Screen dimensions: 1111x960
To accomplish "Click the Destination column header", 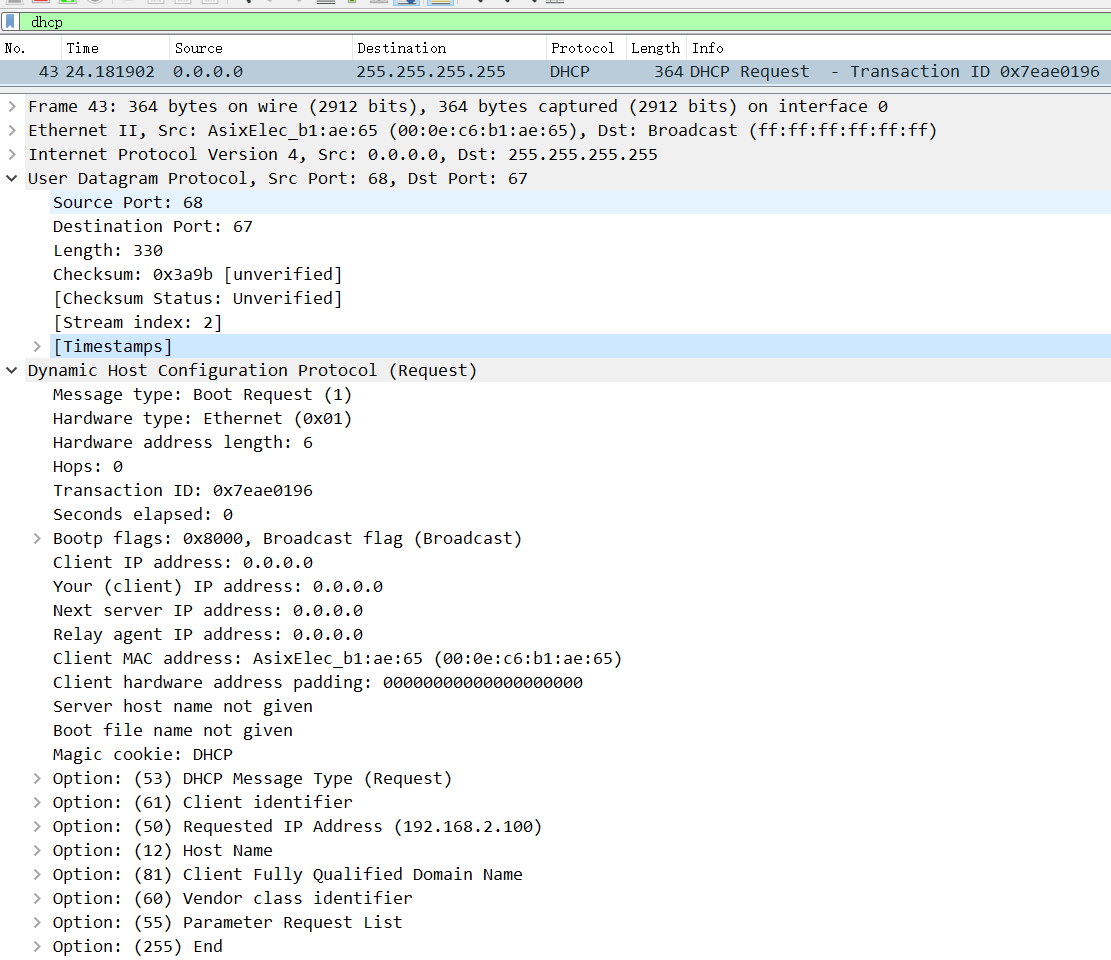I will (x=401, y=48).
